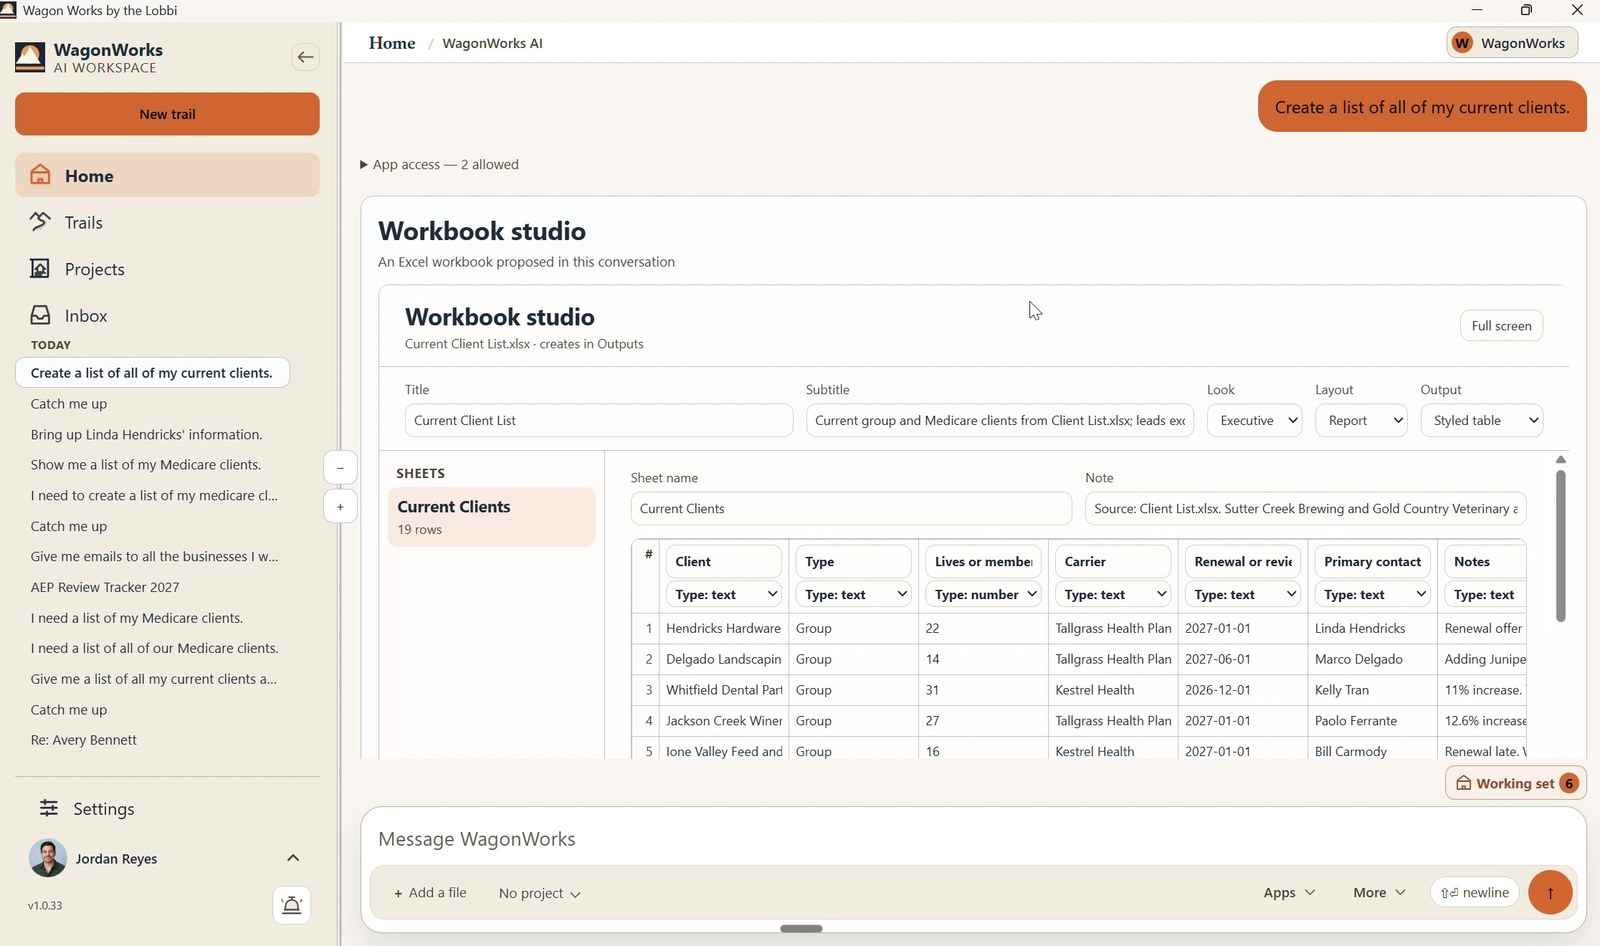
Task: Send message with orange arrow button
Action: click(x=1550, y=892)
